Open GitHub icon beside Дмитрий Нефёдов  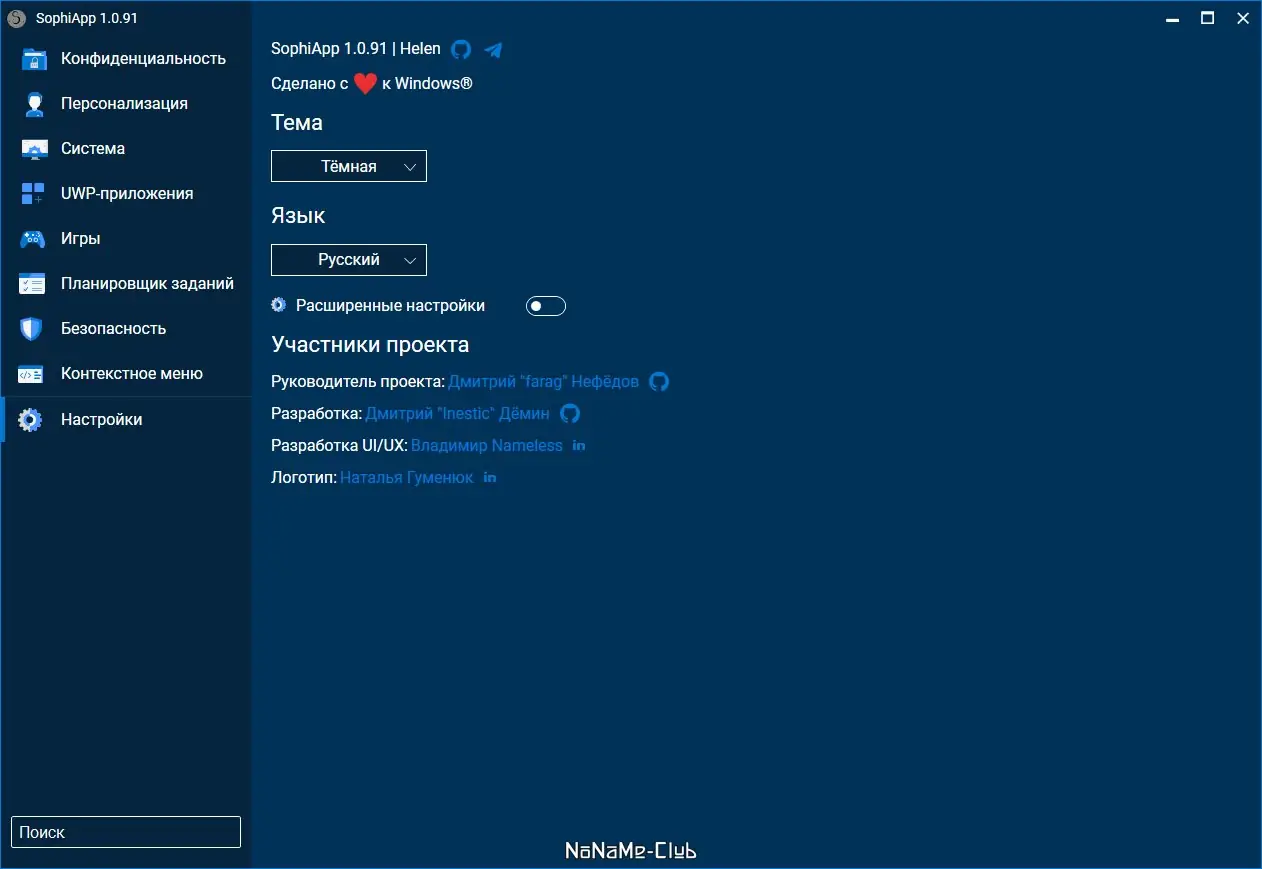click(x=659, y=382)
